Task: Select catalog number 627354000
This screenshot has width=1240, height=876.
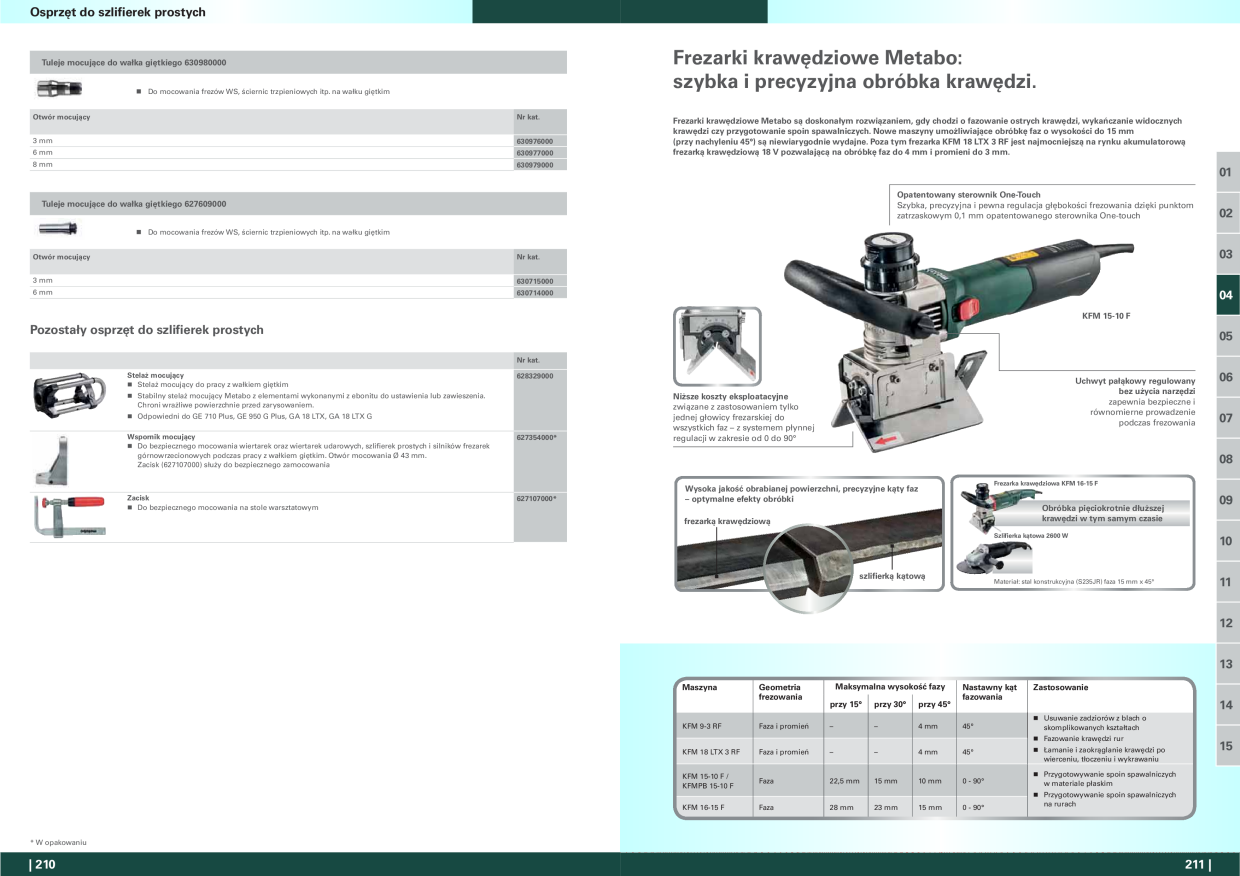Action: pos(536,438)
